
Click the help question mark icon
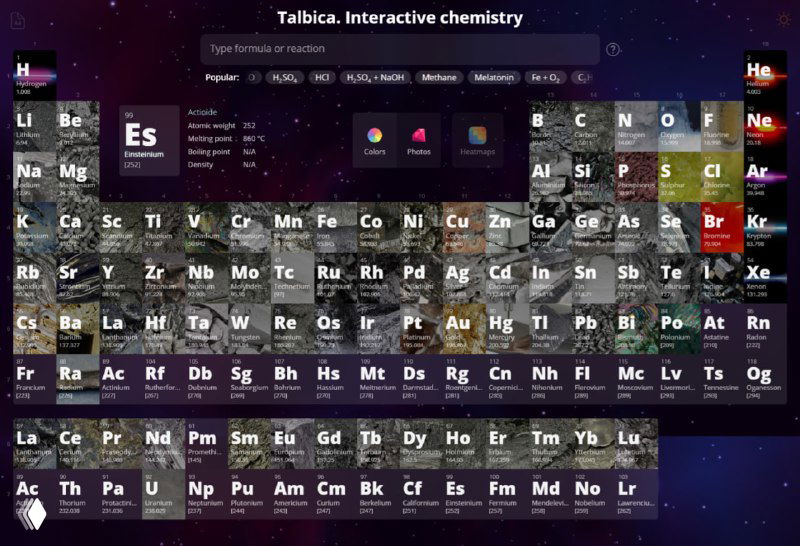(x=613, y=49)
